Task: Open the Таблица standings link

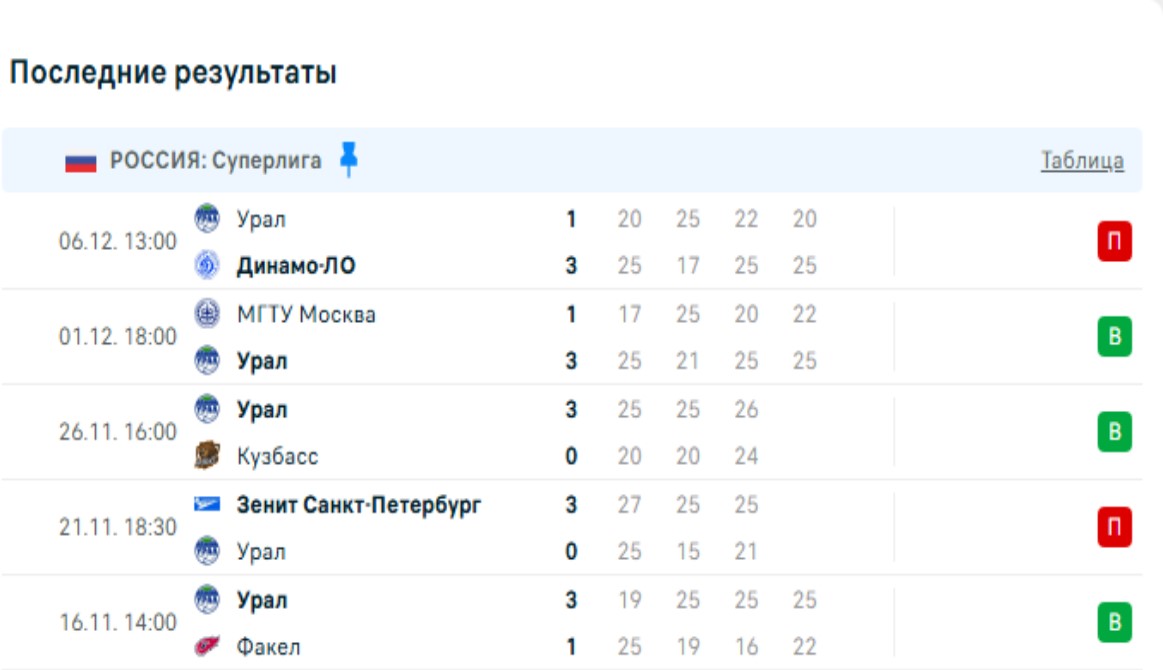Action: (x=1082, y=161)
